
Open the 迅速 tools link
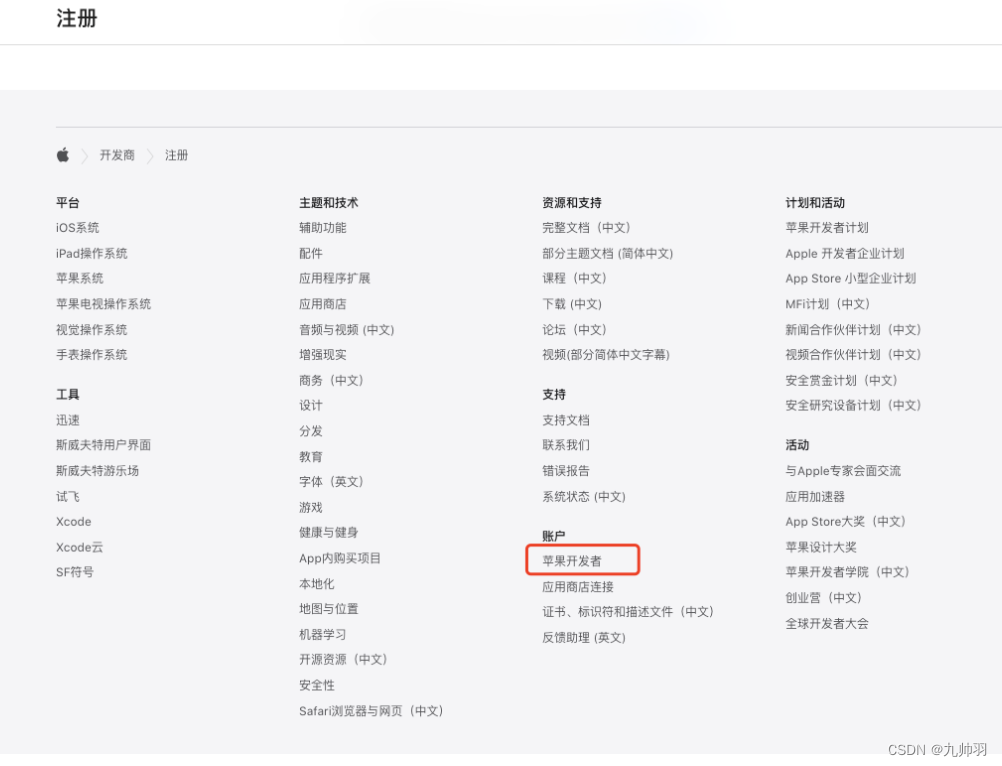point(68,420)
